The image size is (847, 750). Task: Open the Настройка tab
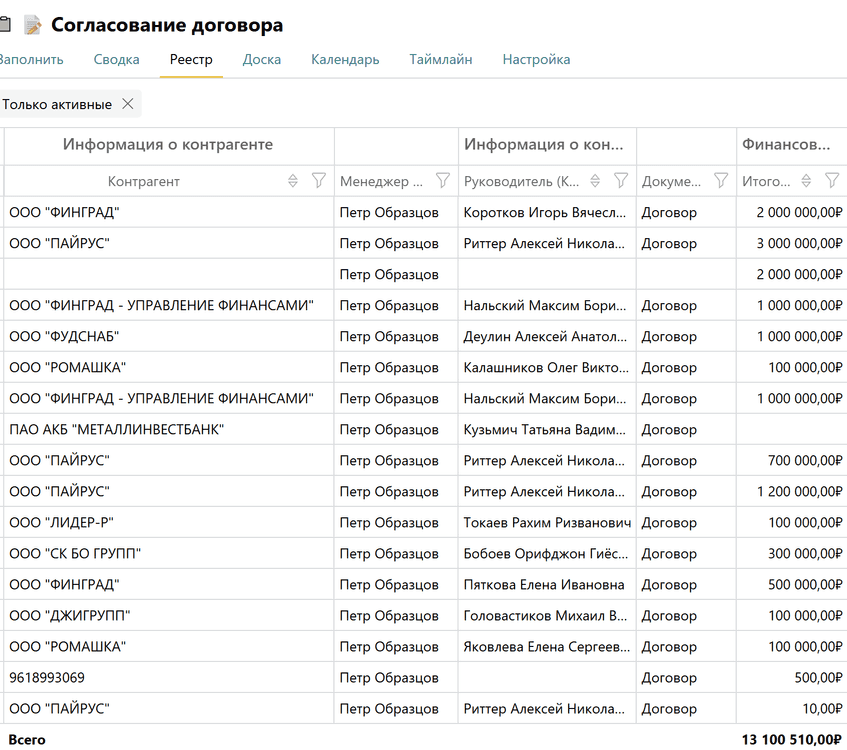[536, 59]
